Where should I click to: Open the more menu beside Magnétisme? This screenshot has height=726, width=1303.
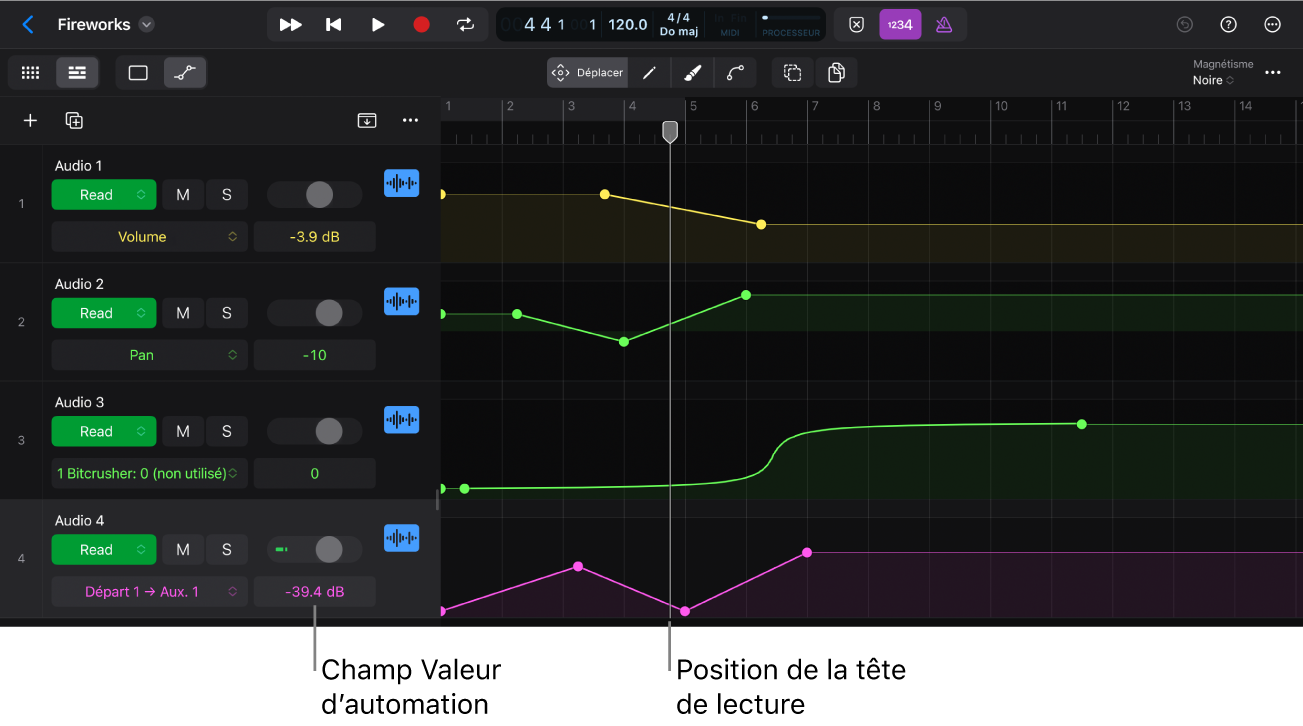point(1273,73)
